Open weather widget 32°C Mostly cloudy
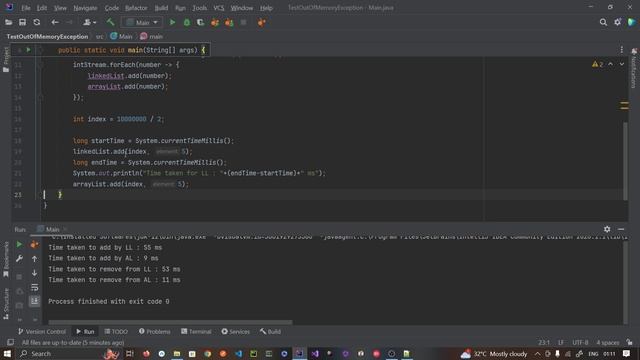The width and height of the screenshot is (640, 360). [x=494, y=354]
